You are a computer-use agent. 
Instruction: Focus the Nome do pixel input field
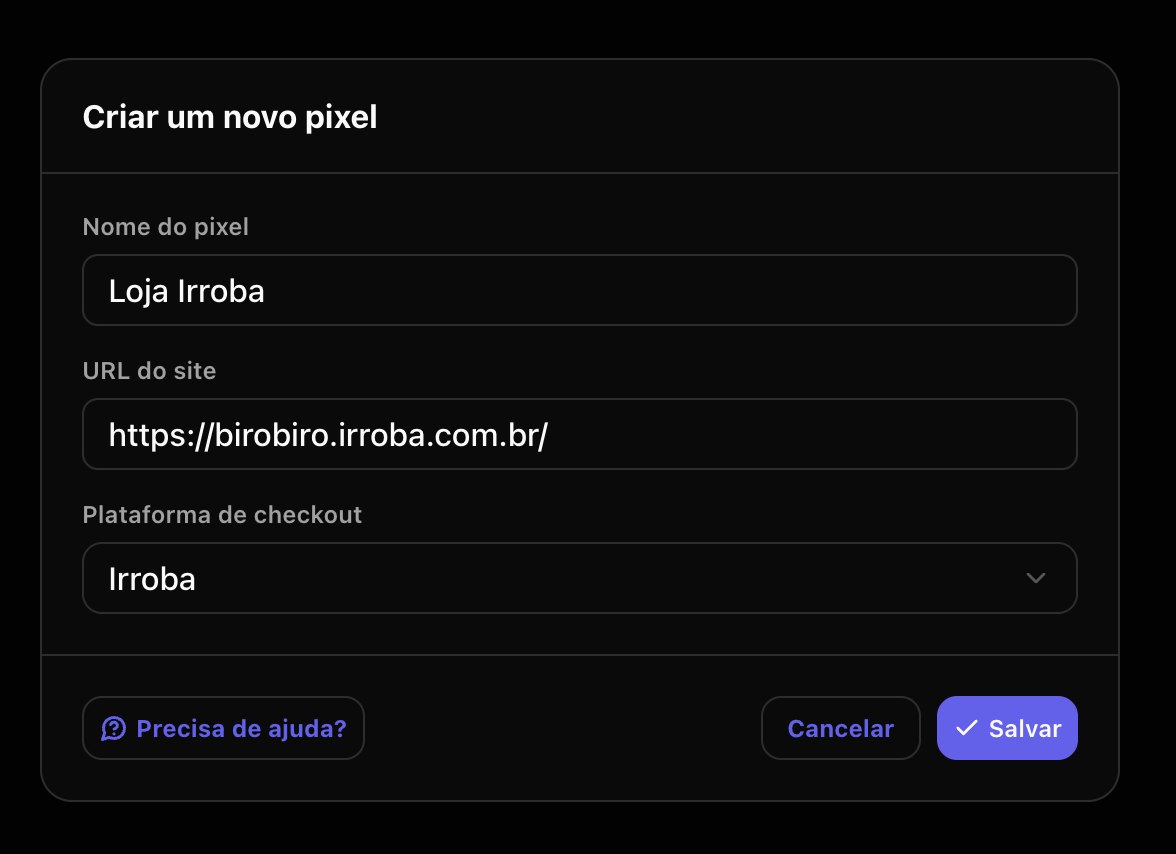point(580,290)
